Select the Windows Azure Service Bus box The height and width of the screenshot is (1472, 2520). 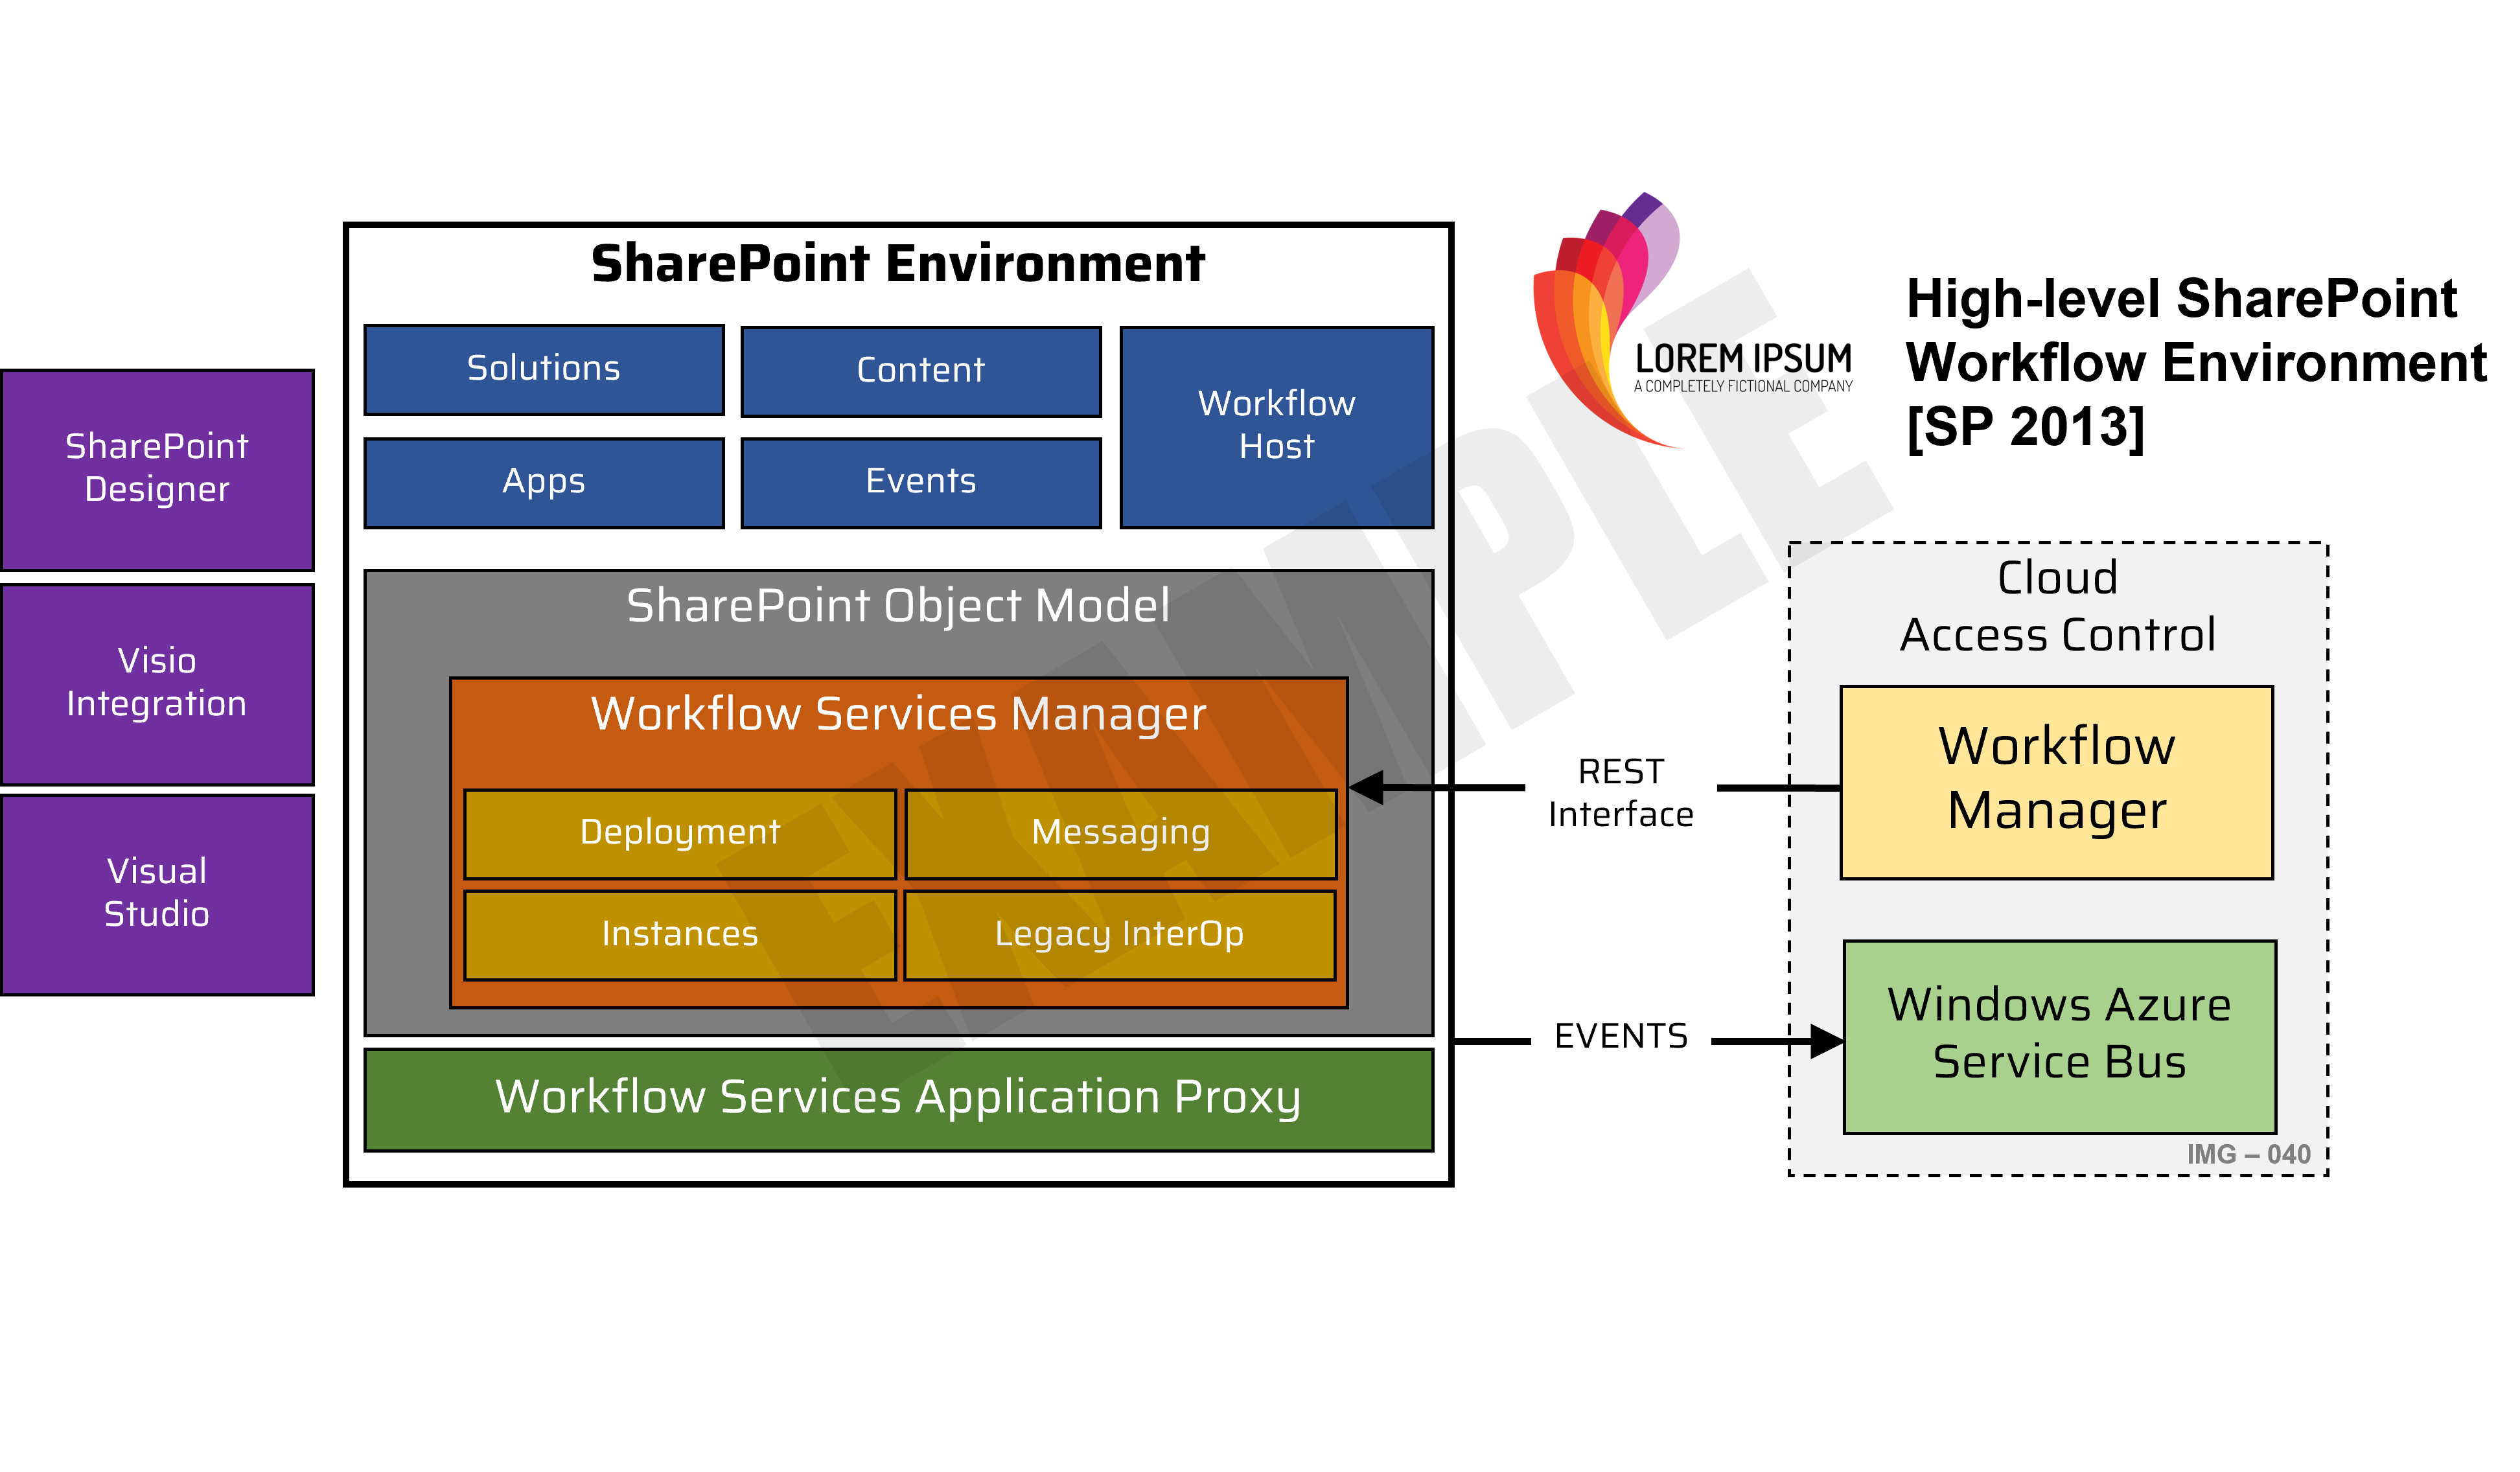coord(2059,1035)
